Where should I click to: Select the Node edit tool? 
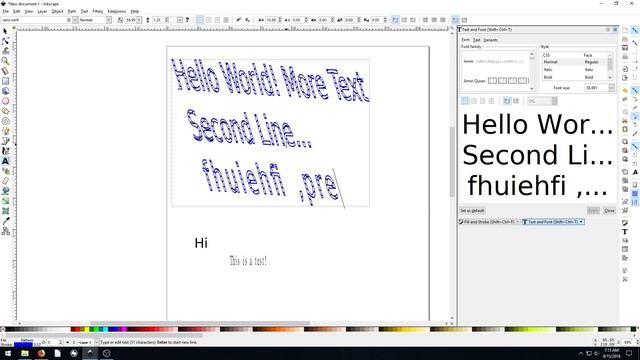tap(5, 41)
